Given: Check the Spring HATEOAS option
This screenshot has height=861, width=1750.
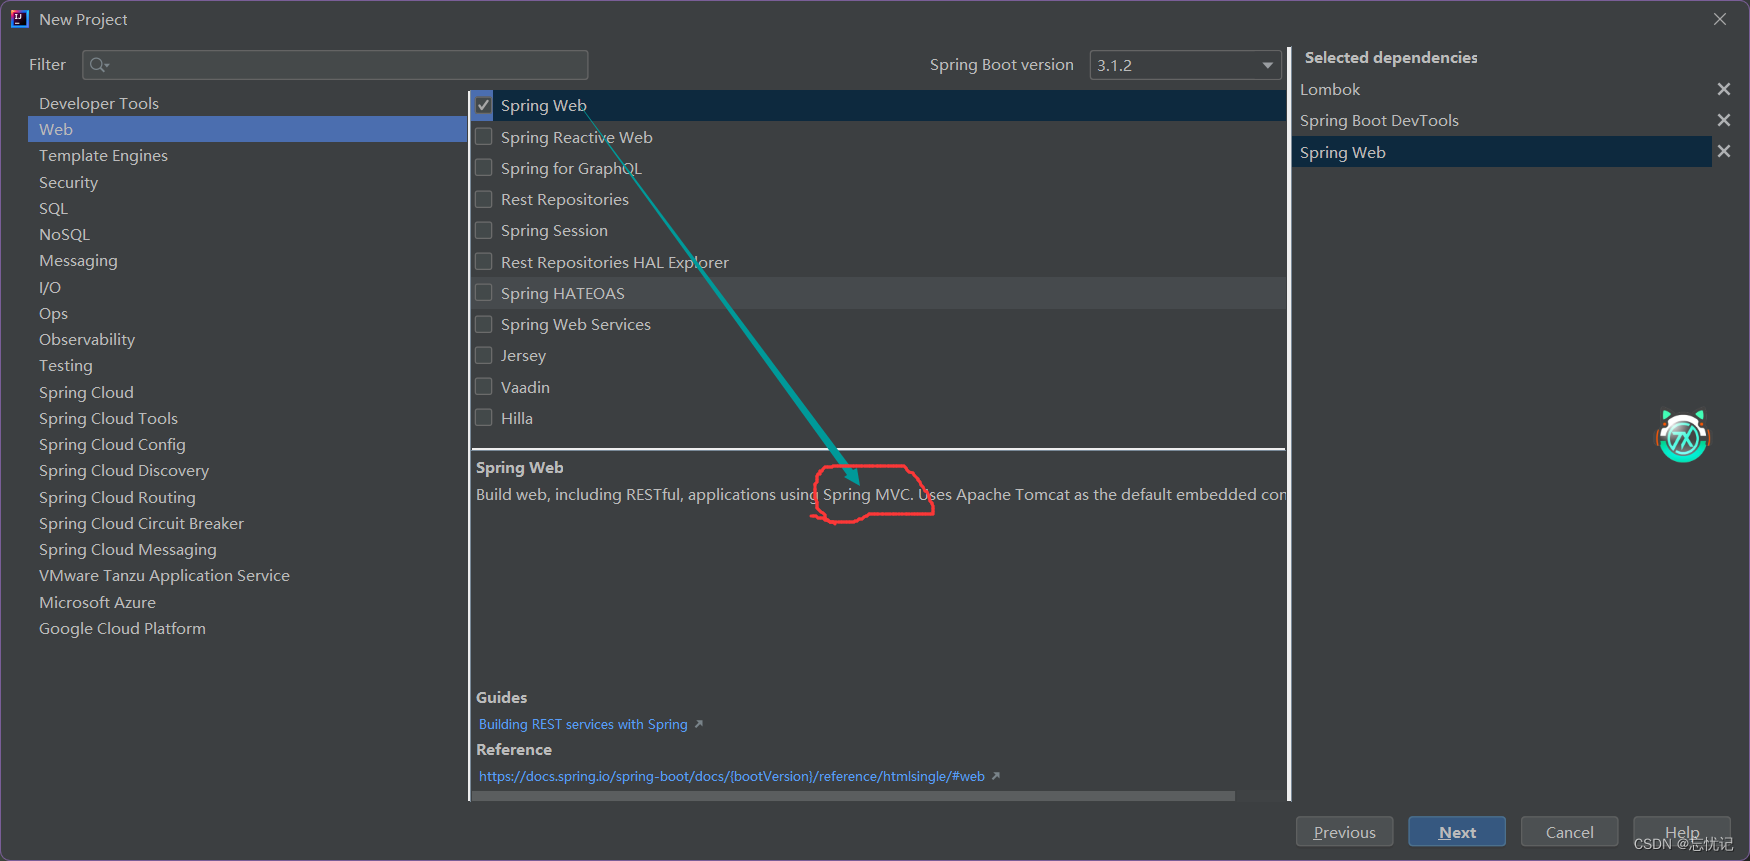Looking at the screenshot, I should tap(484, 292).
